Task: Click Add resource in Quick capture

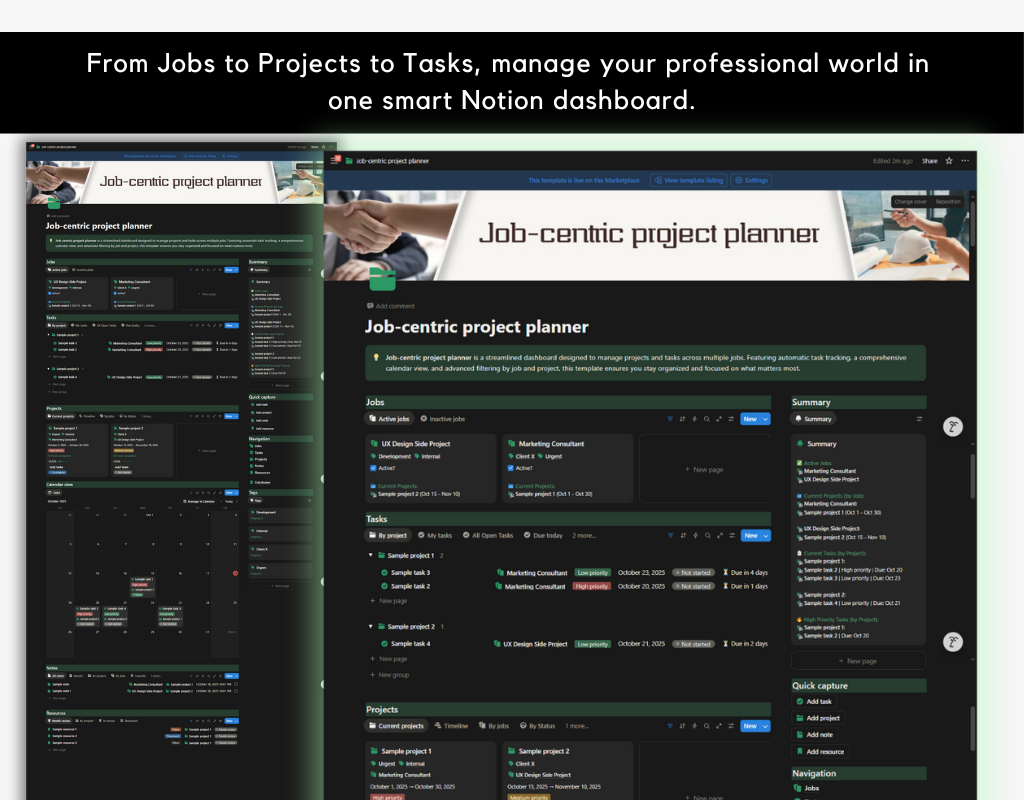Action: (820, 752)
